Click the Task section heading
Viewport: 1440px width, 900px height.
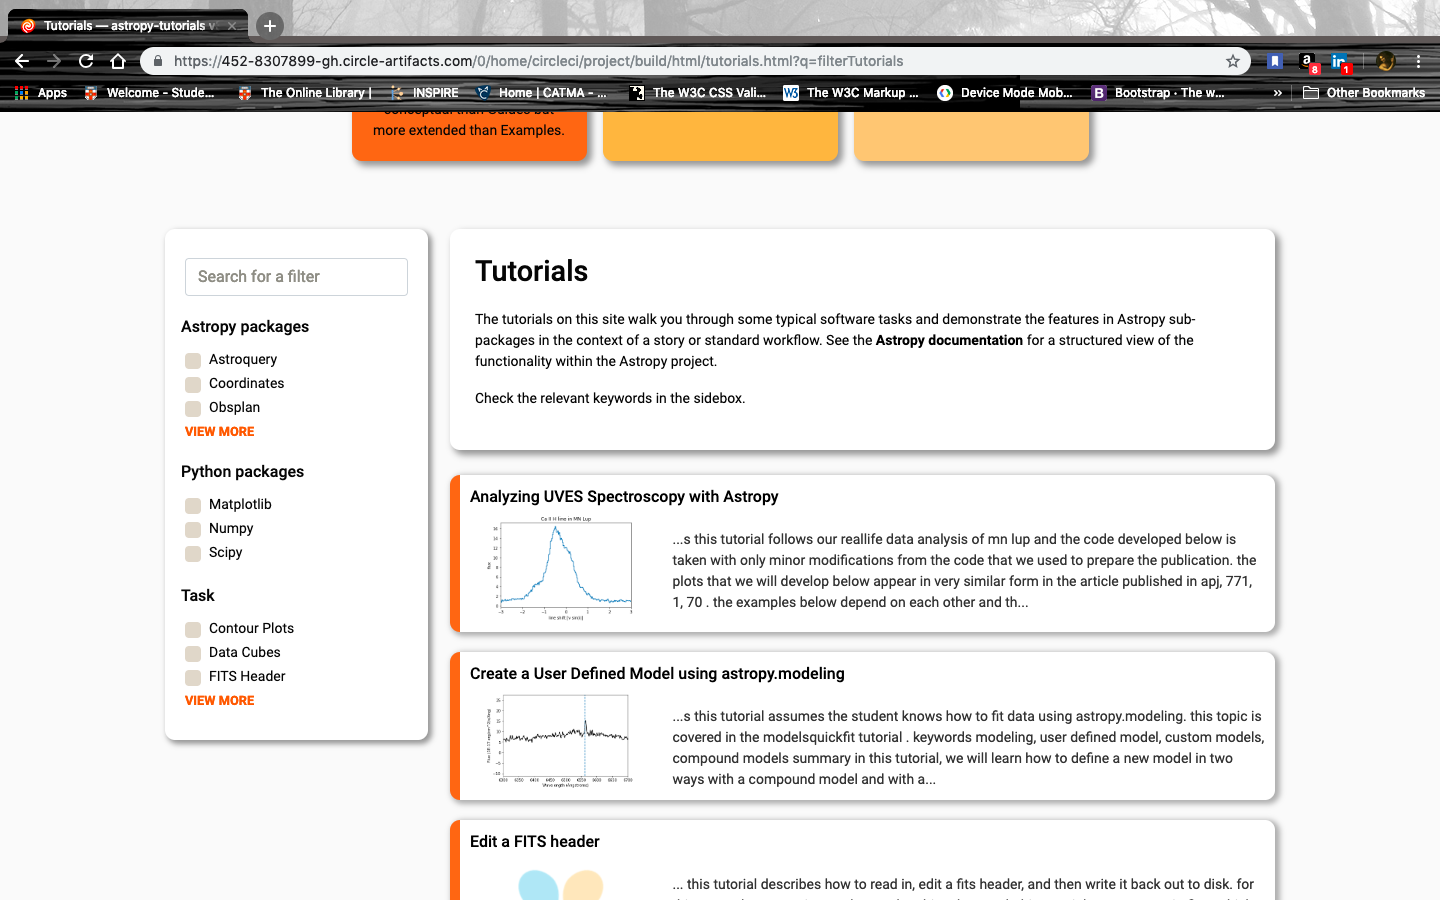pyautogui.click(x=198, y=596)
